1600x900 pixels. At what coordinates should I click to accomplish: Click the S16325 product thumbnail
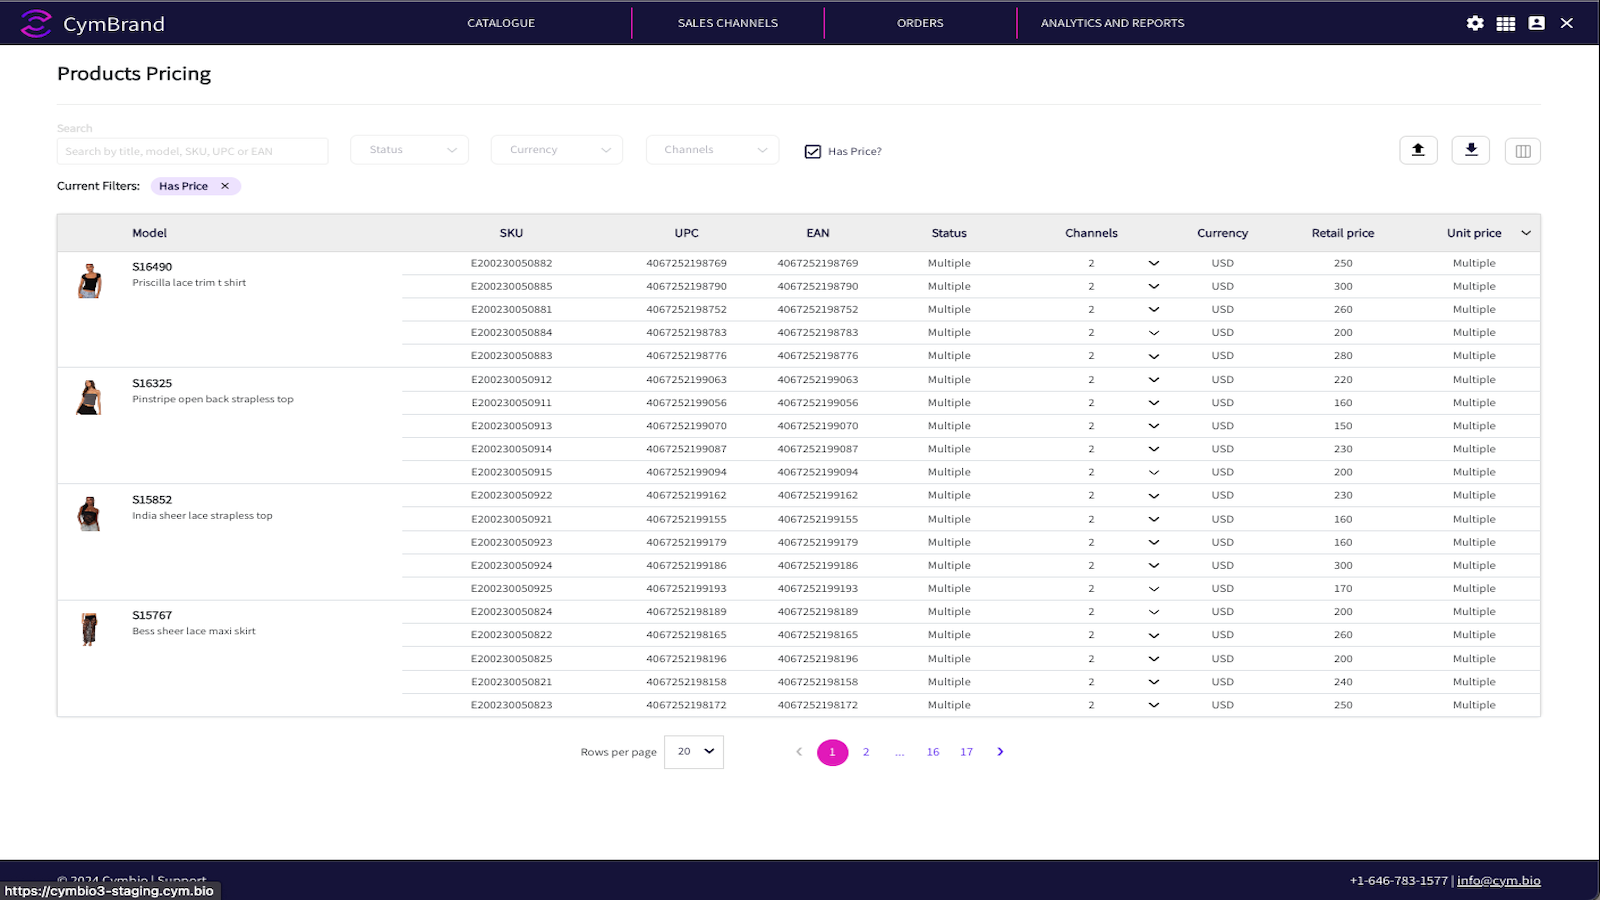tap(90, 397)
